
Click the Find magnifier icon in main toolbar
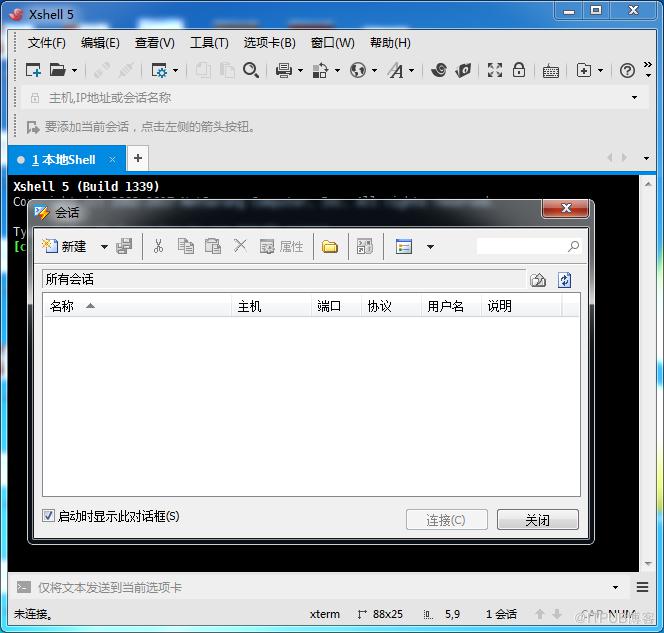(x=251, y=70)
